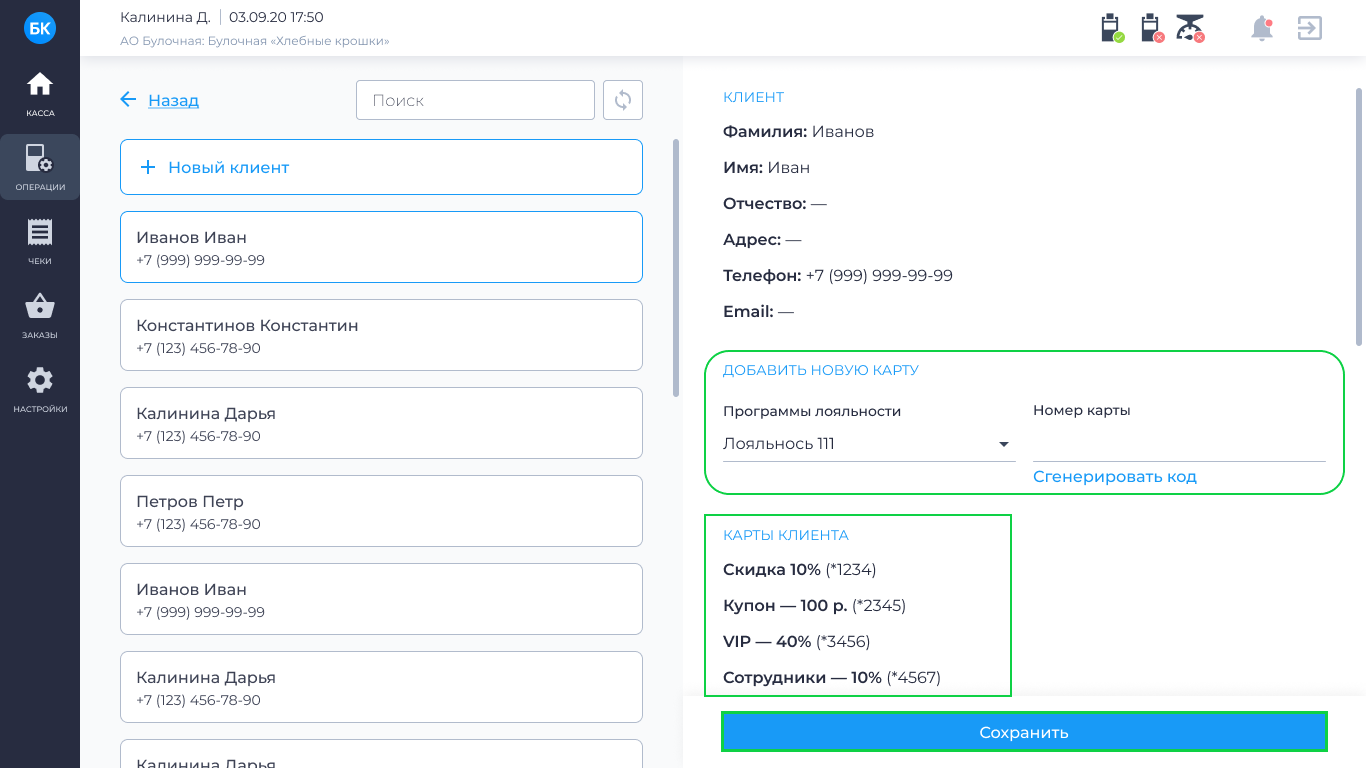Click the Номер карты input field

1179,444
